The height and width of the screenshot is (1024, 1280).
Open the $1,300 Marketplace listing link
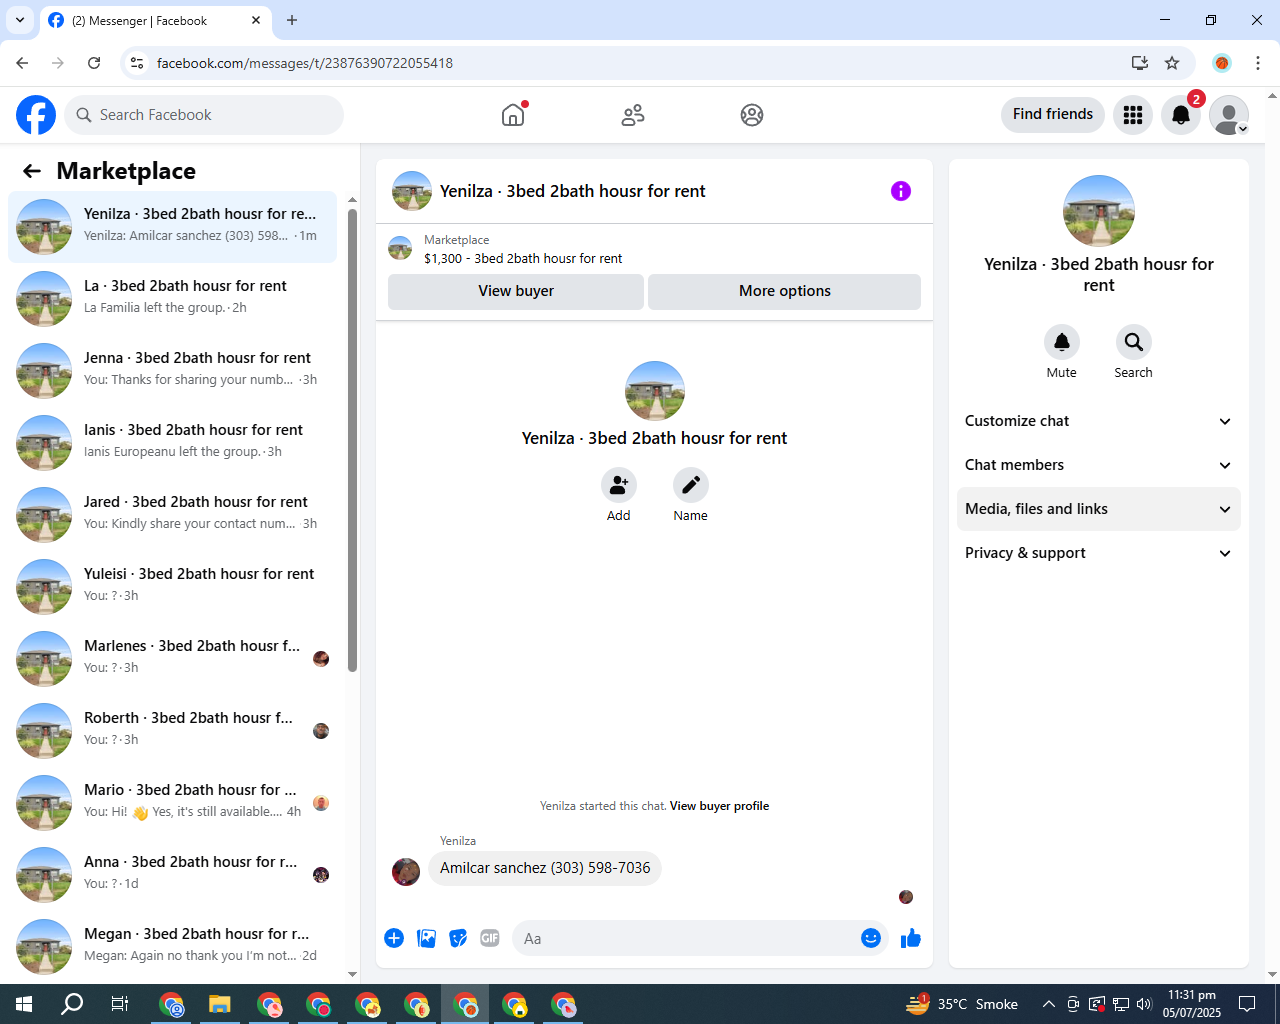(x=523, y=258)
